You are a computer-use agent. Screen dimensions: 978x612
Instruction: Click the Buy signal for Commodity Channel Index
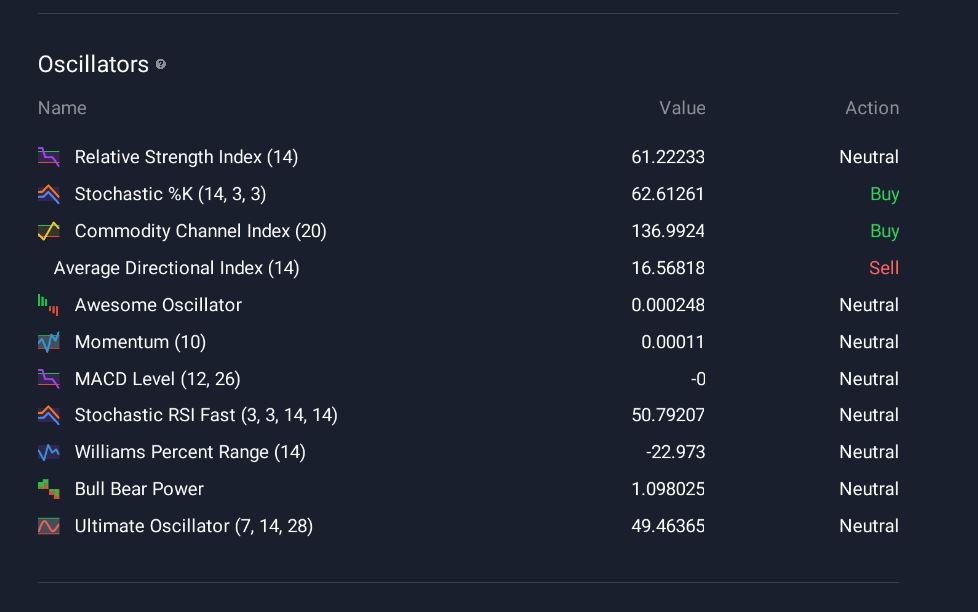coord(884,231)
